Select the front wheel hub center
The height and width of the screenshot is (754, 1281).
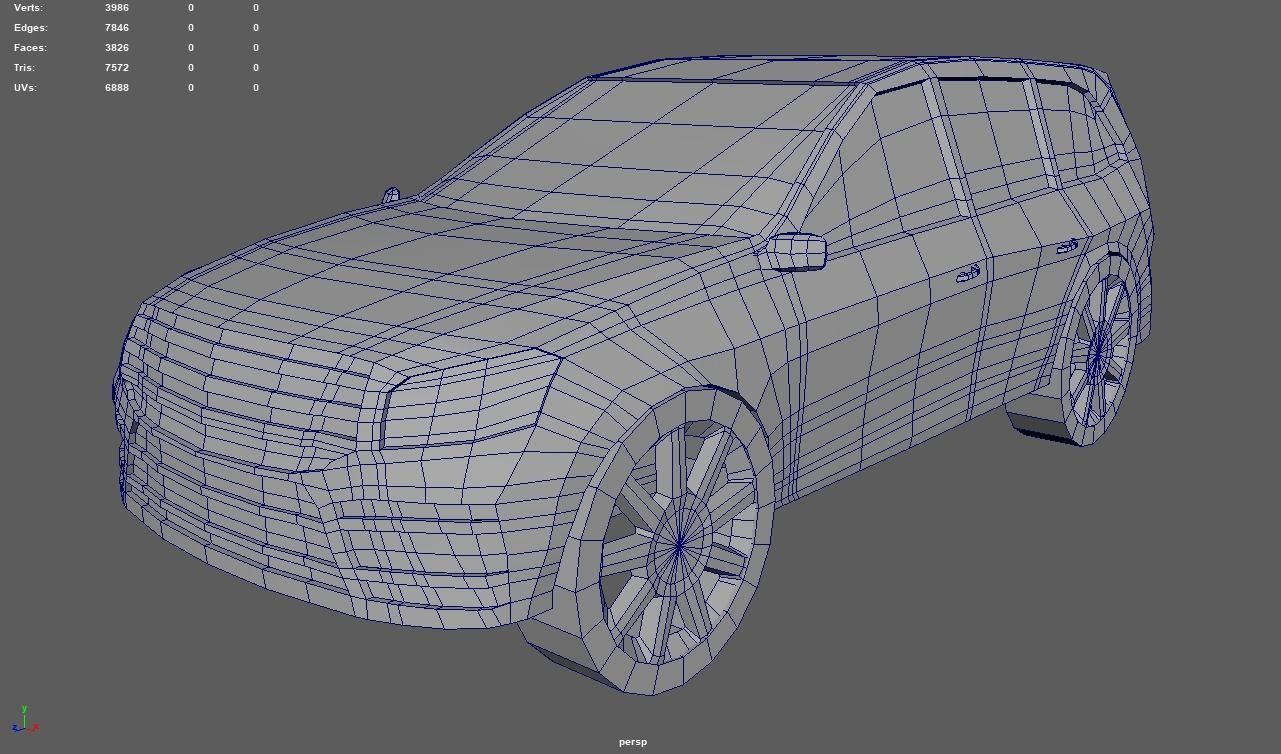680,545
